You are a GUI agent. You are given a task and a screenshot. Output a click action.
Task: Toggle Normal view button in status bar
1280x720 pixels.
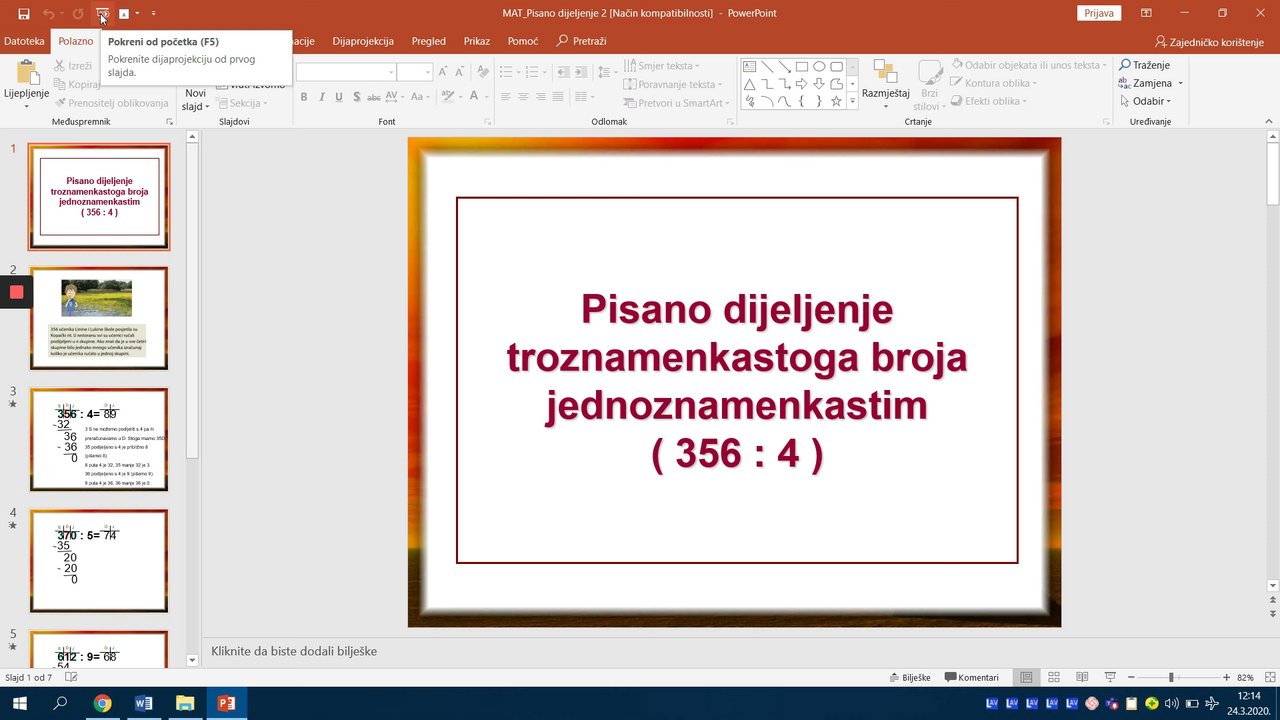(1026, 677)
